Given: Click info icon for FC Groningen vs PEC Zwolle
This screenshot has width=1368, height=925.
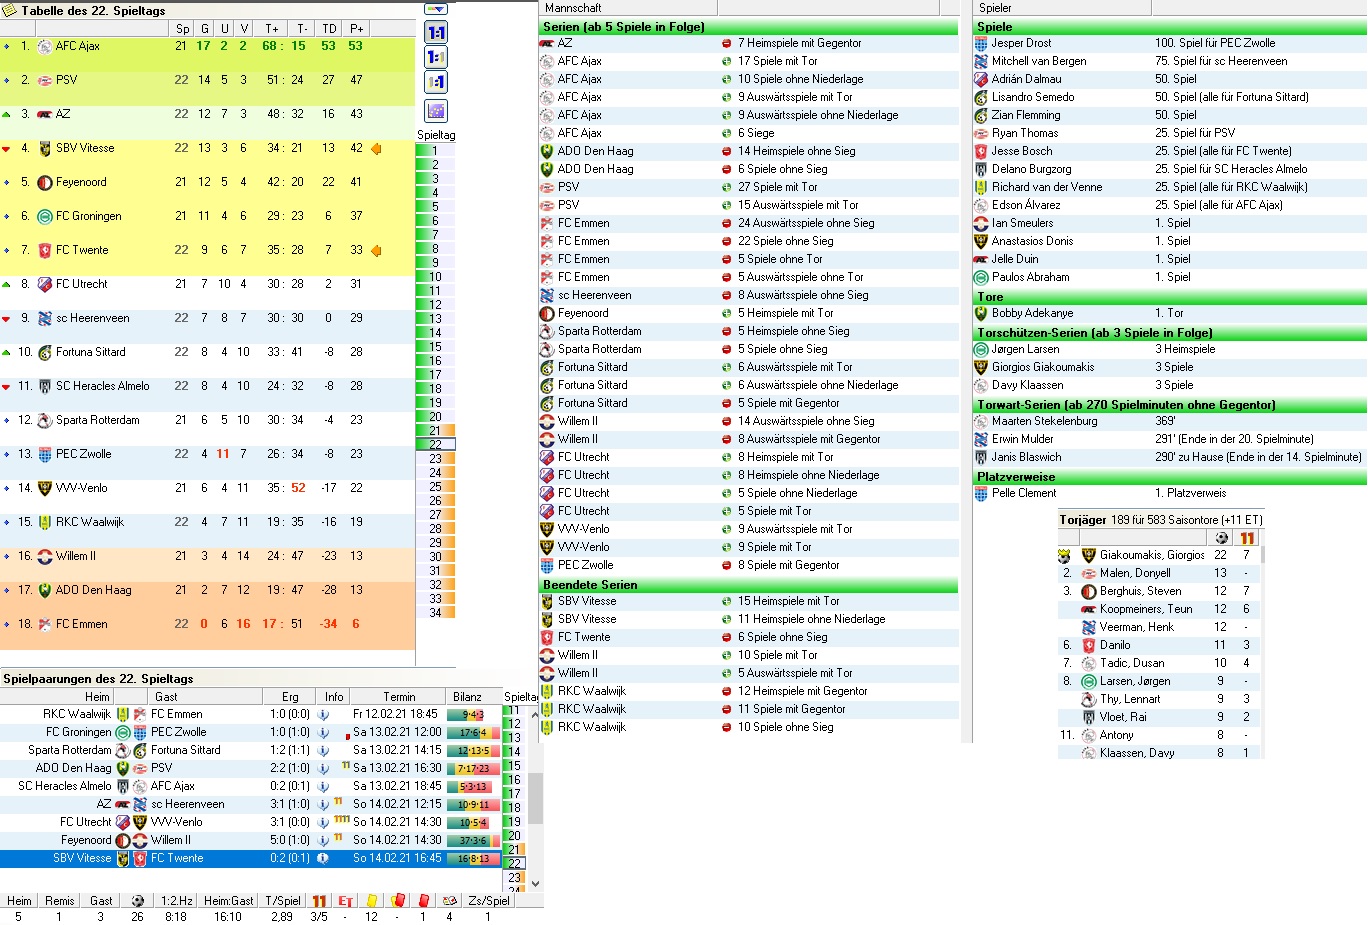Looking at the screenshot, I should tap(323, 733).
